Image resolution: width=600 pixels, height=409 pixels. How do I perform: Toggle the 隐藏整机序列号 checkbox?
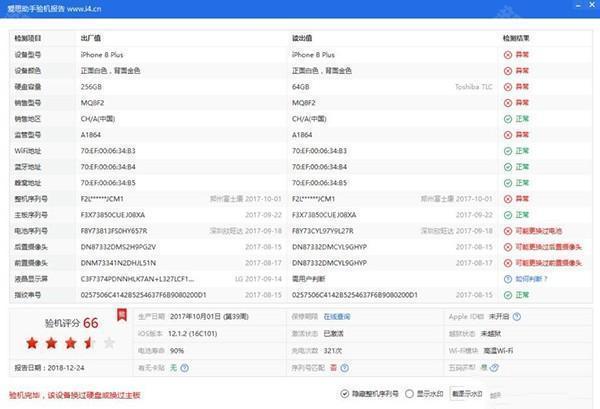[344, 394]
